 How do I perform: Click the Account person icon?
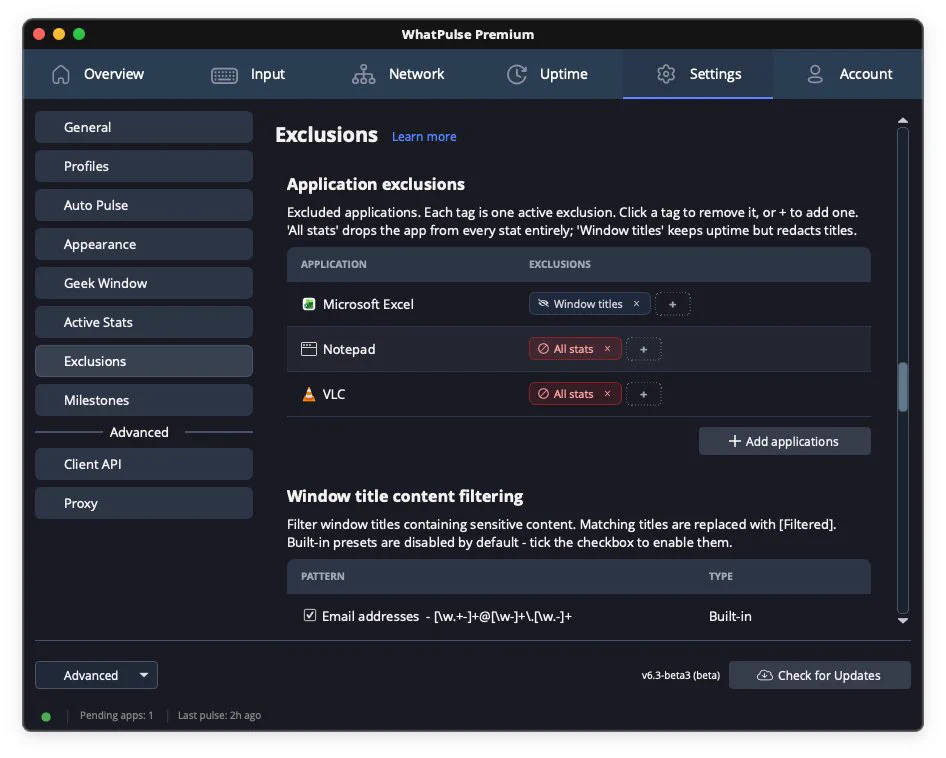(815, 74)
